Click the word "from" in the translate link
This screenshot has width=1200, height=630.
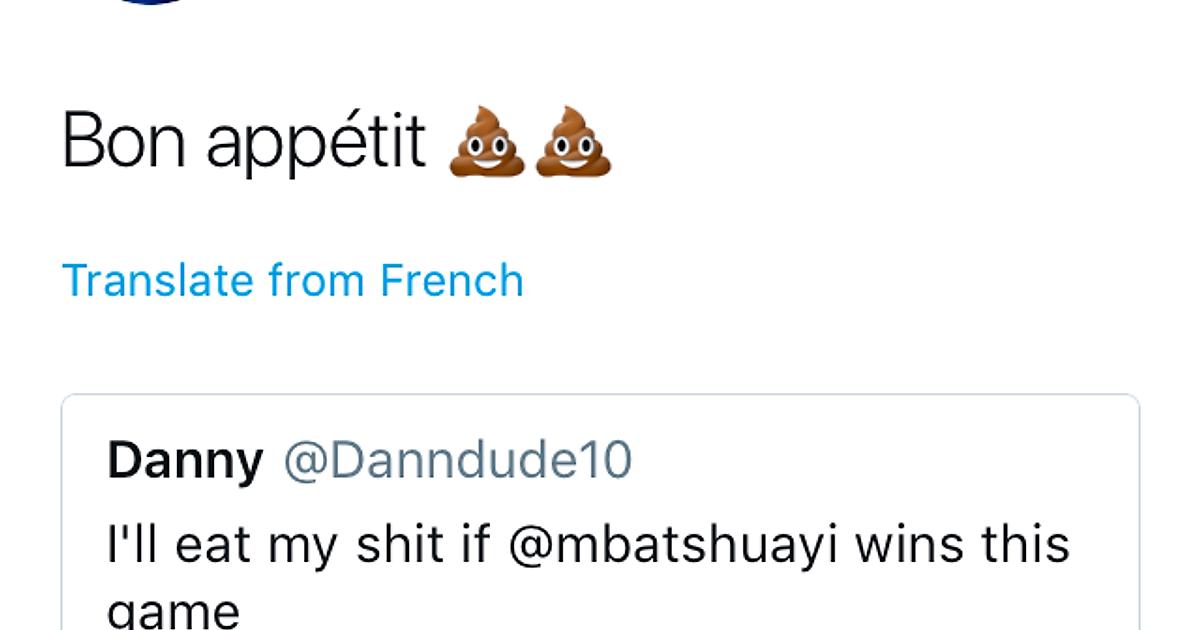coord(317,280)
